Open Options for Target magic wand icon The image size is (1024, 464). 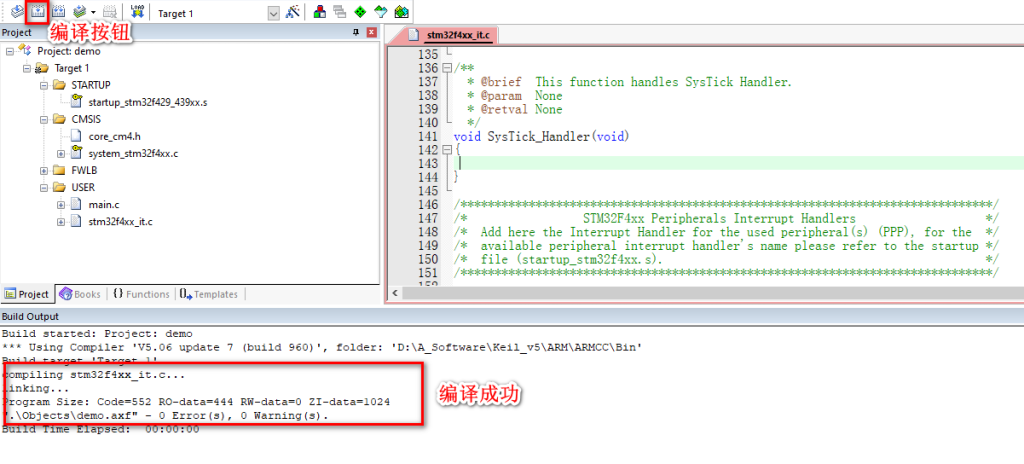tap(293, 11)
